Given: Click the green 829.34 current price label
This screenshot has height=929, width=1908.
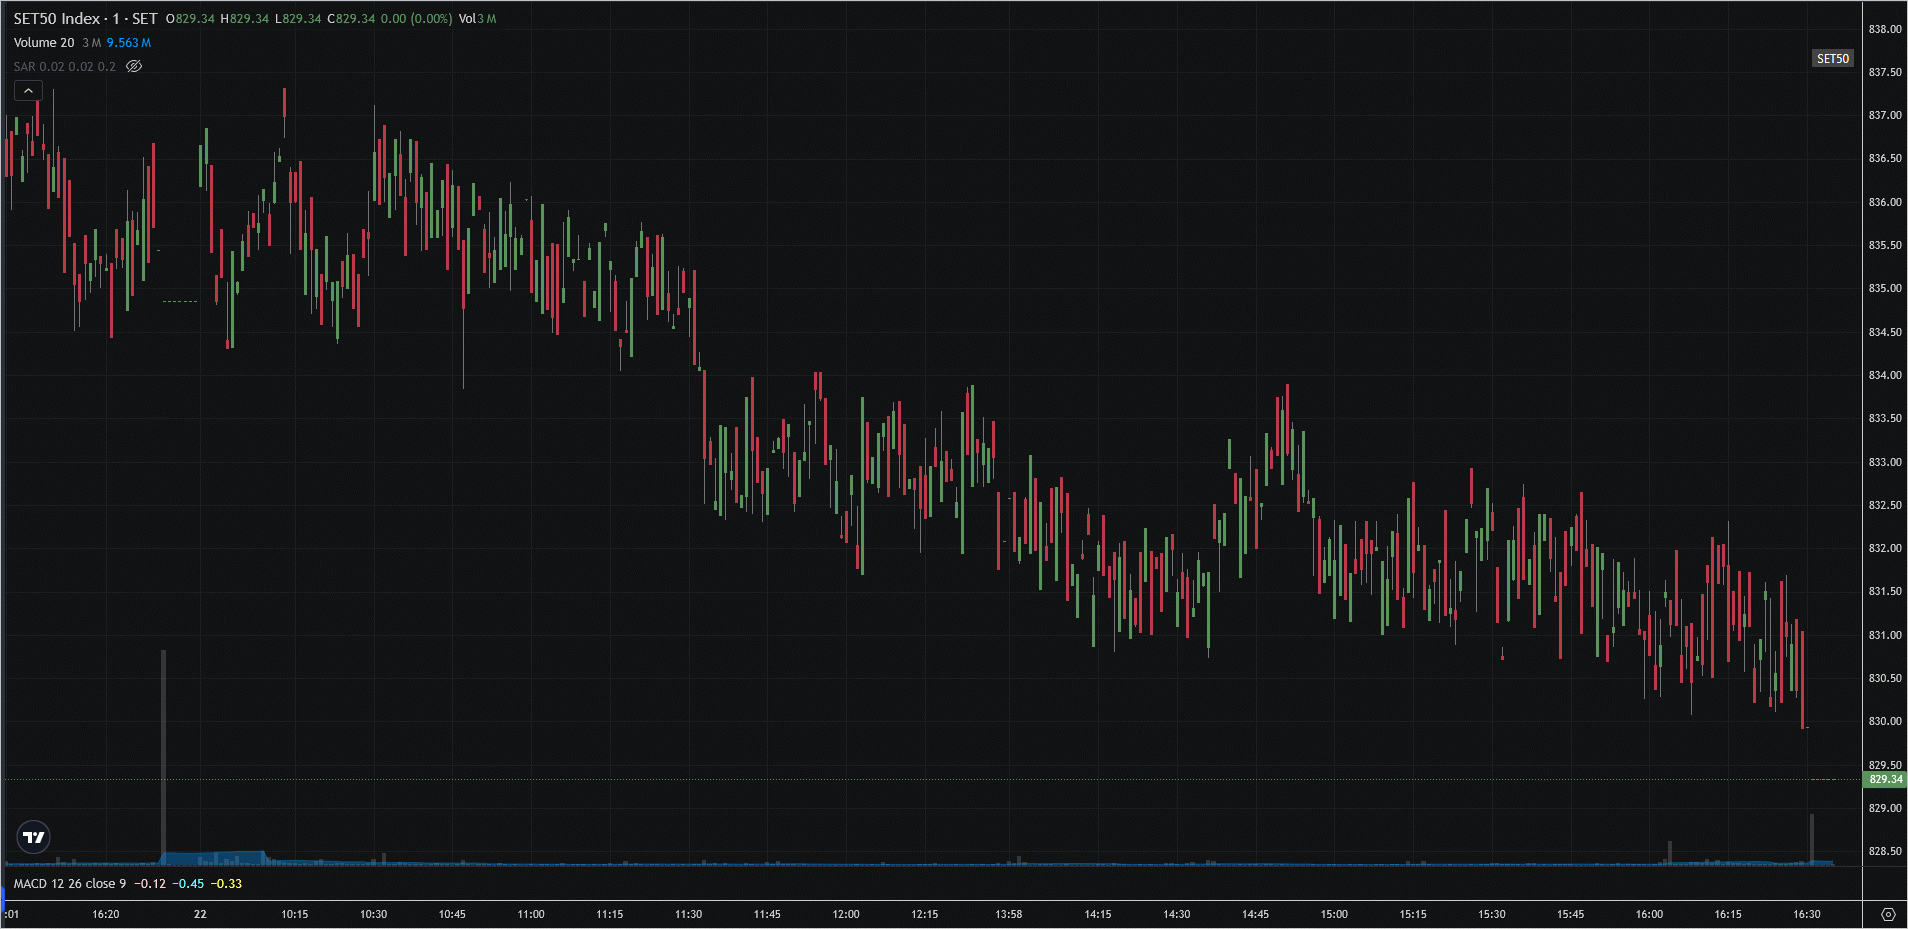Looking at the screenshot, I should click(x=1885, y=780).
